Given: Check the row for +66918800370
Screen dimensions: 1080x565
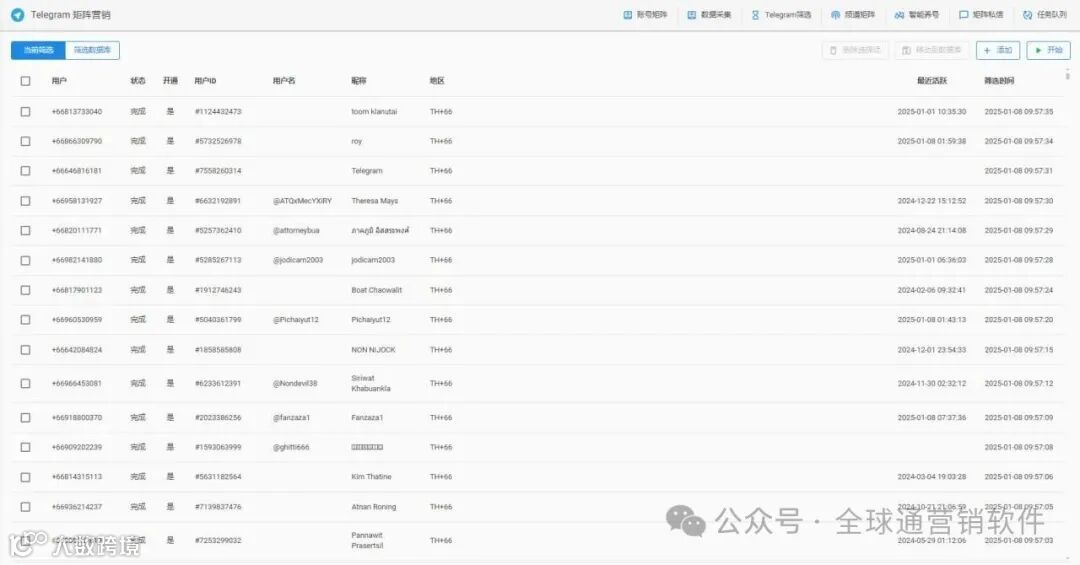Looking at the screenshot, I should click(x=25, y=418).
